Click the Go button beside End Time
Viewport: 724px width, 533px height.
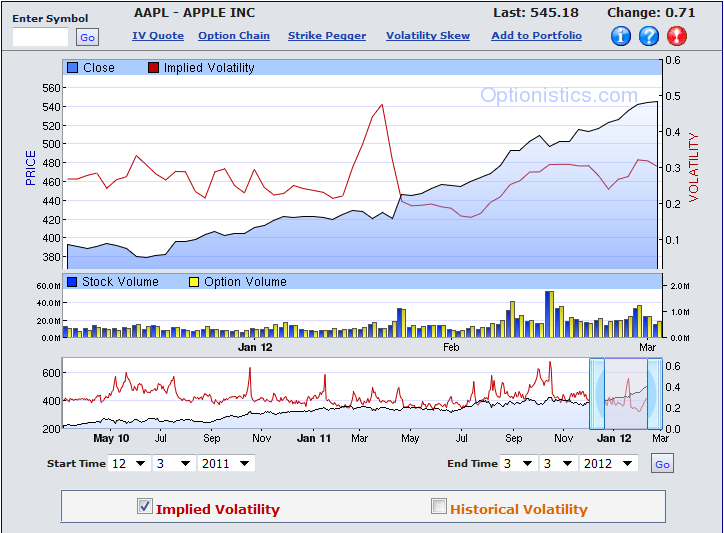coord(662,464)
